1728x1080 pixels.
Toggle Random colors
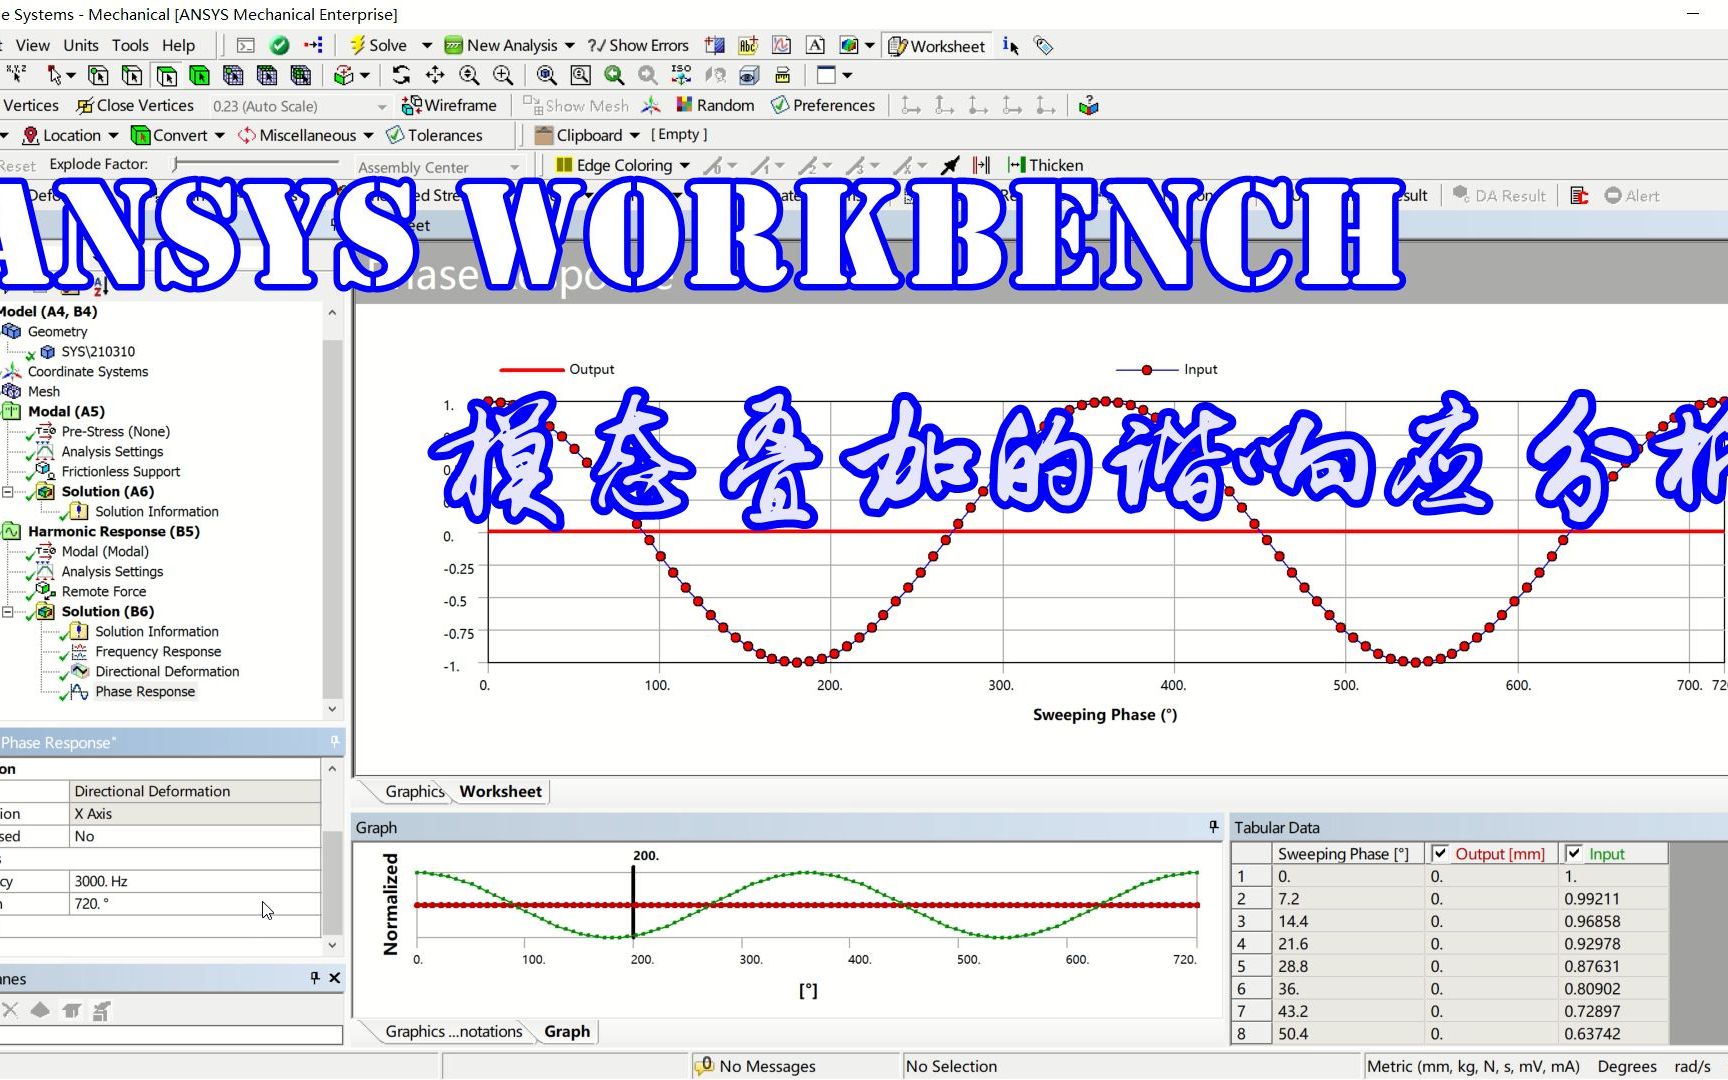715,105
